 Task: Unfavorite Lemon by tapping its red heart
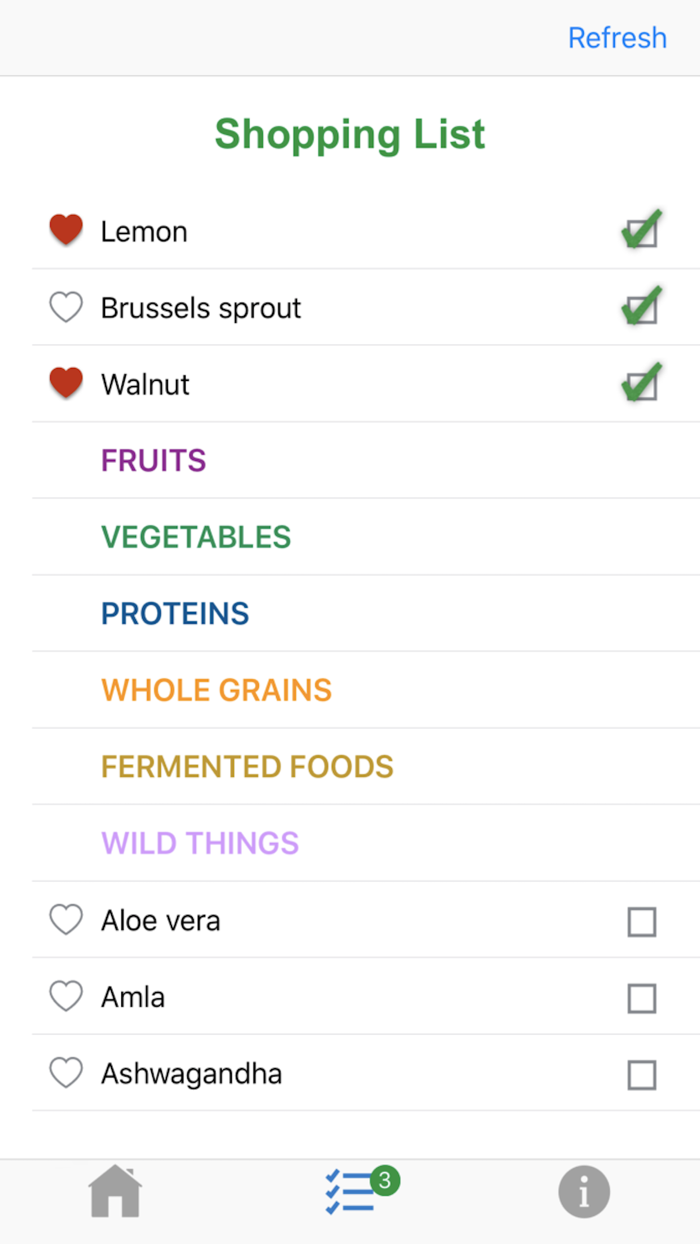(x=65, y=230)
